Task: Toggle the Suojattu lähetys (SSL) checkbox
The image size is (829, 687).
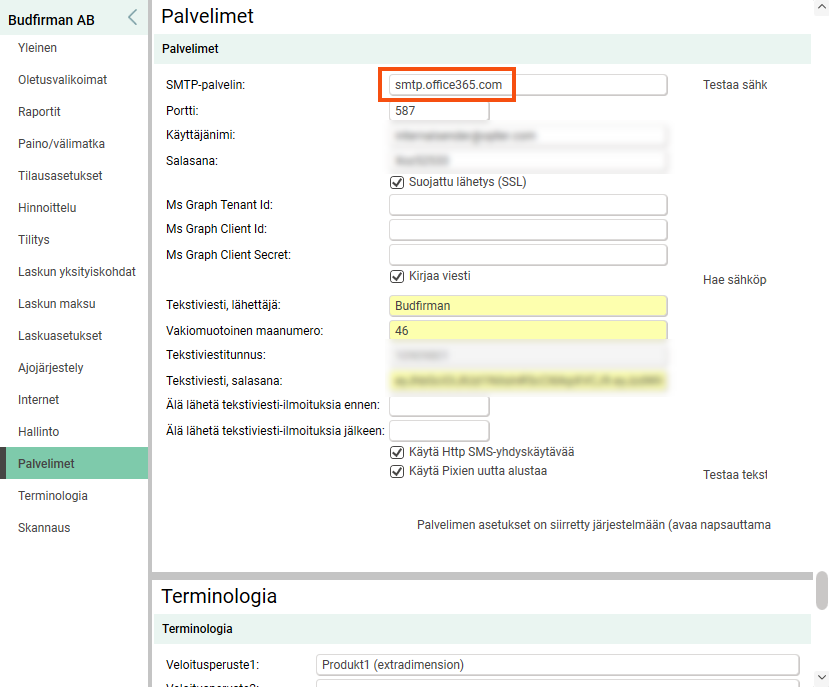Action: (x=397, y=183)
